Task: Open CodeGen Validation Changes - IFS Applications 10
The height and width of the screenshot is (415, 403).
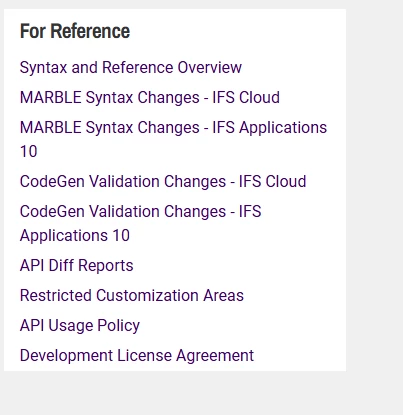Action: (140, 223)
